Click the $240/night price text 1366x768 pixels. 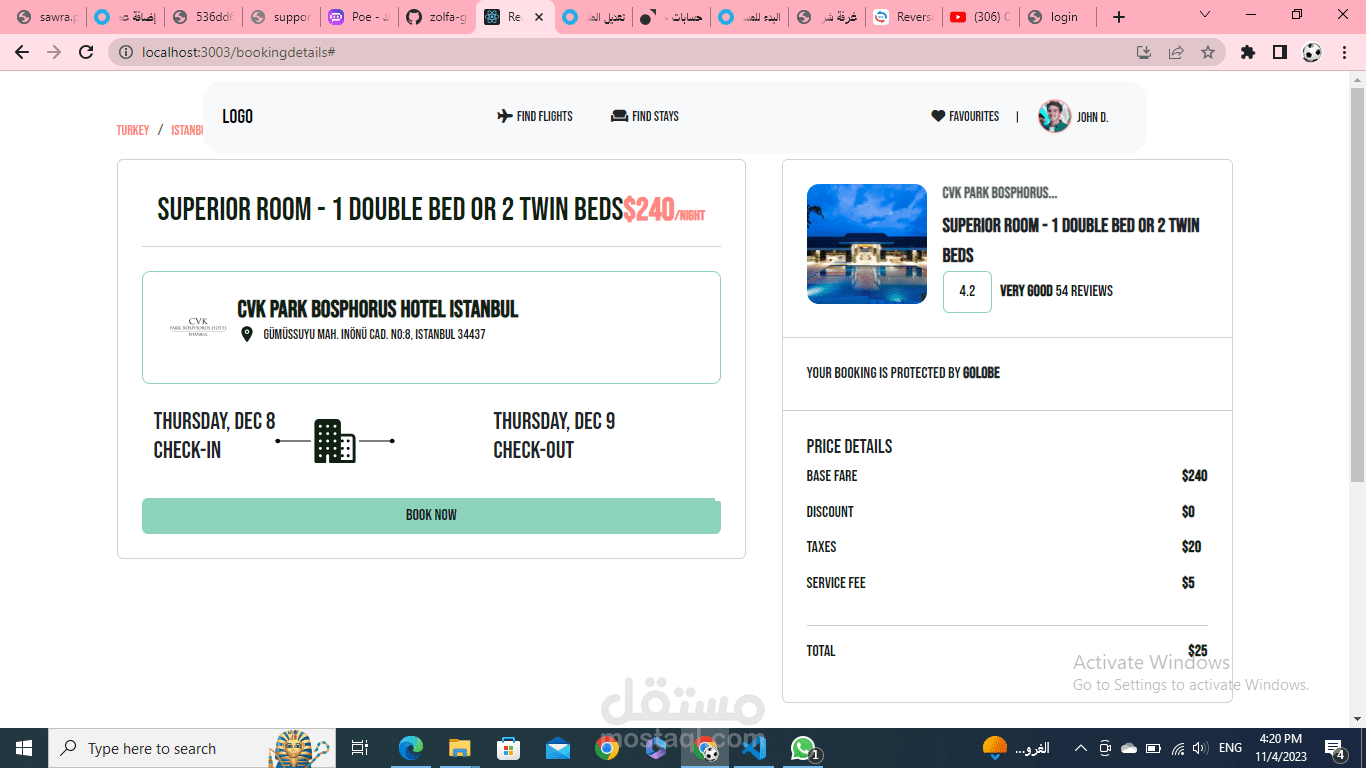click(664, 210)
